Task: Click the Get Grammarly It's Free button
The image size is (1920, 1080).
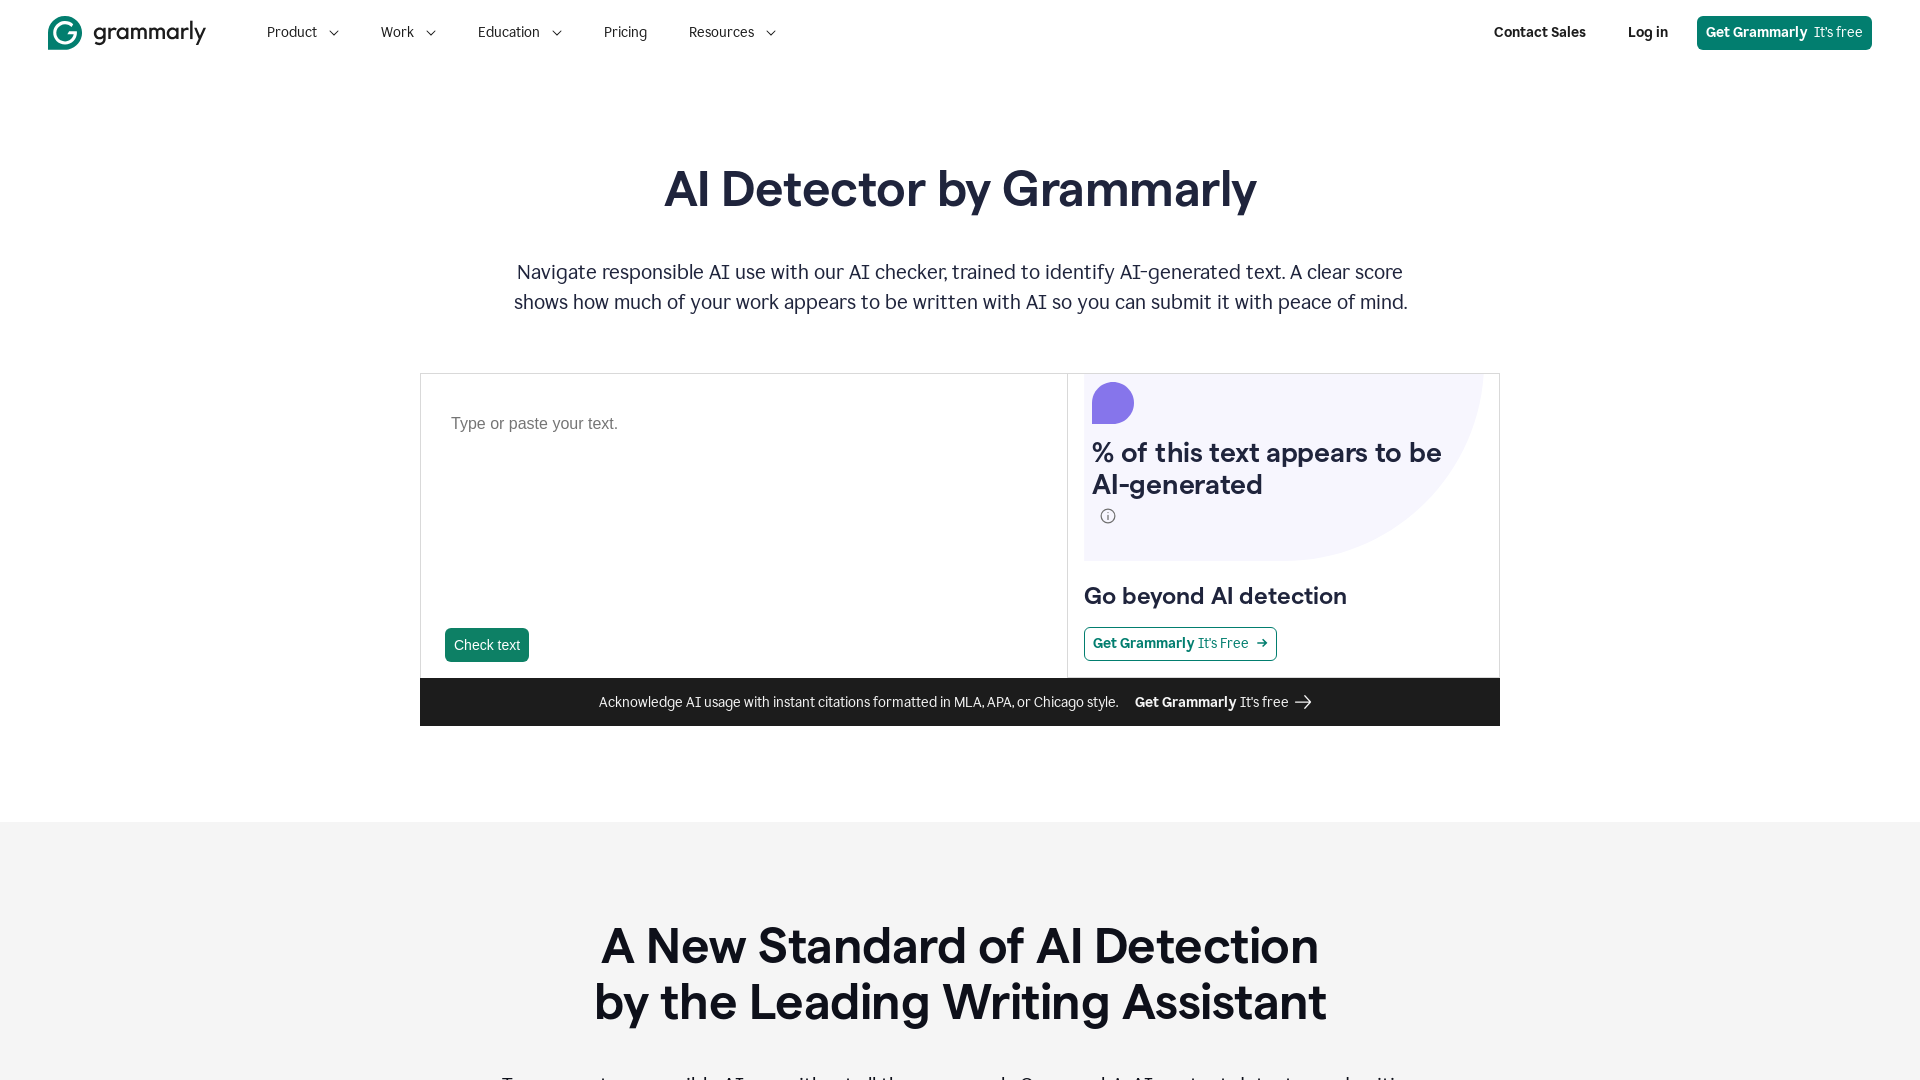Action: [x=1179, y=644]
